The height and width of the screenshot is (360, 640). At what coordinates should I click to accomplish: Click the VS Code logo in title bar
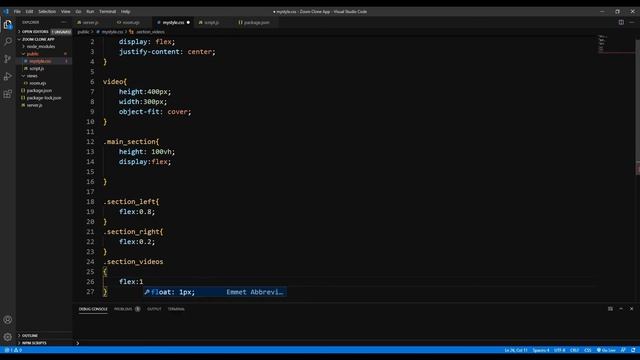pos(6,11)
